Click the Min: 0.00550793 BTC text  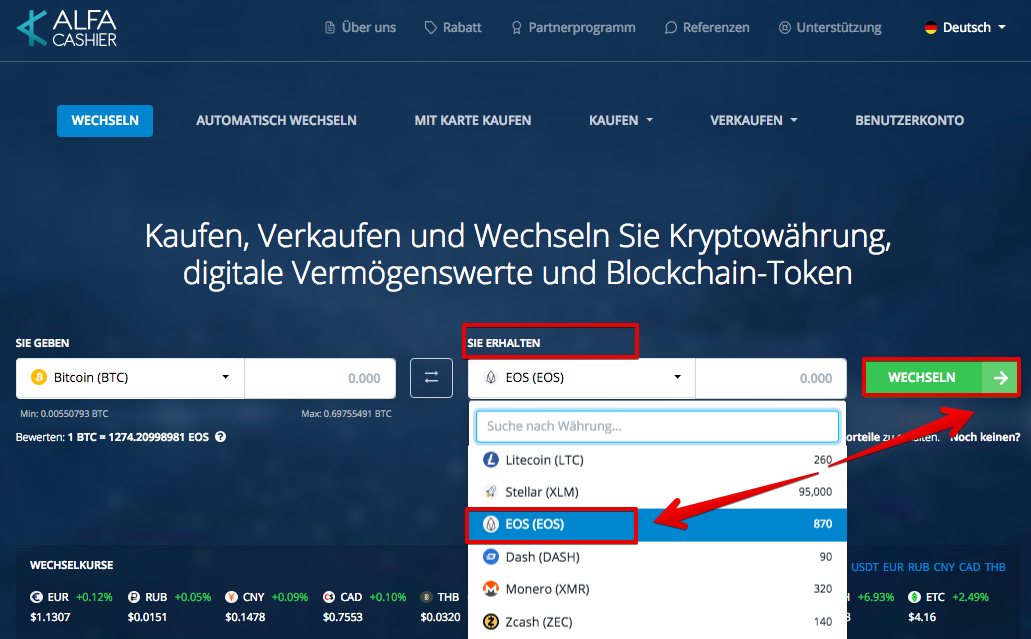coord(64,414)
